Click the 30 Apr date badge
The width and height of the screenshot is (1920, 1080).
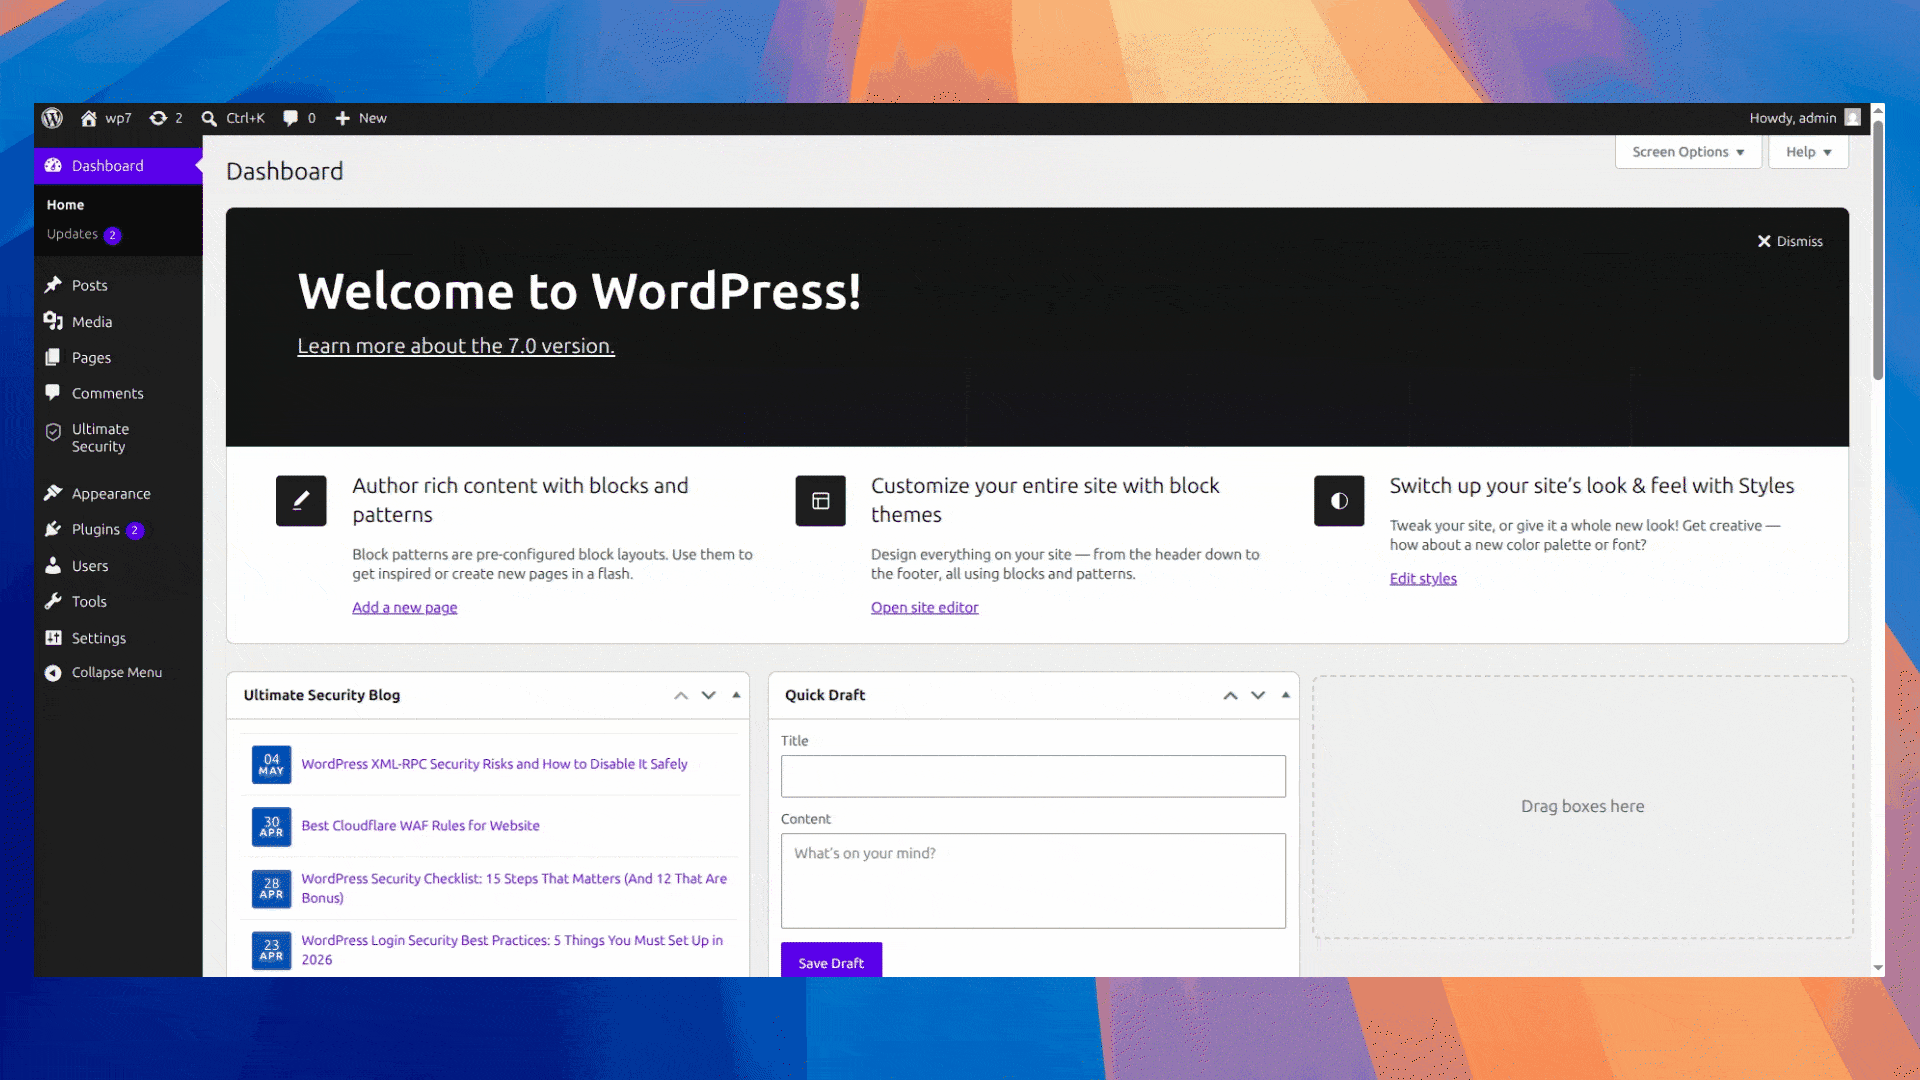click(x=271, y=827)
